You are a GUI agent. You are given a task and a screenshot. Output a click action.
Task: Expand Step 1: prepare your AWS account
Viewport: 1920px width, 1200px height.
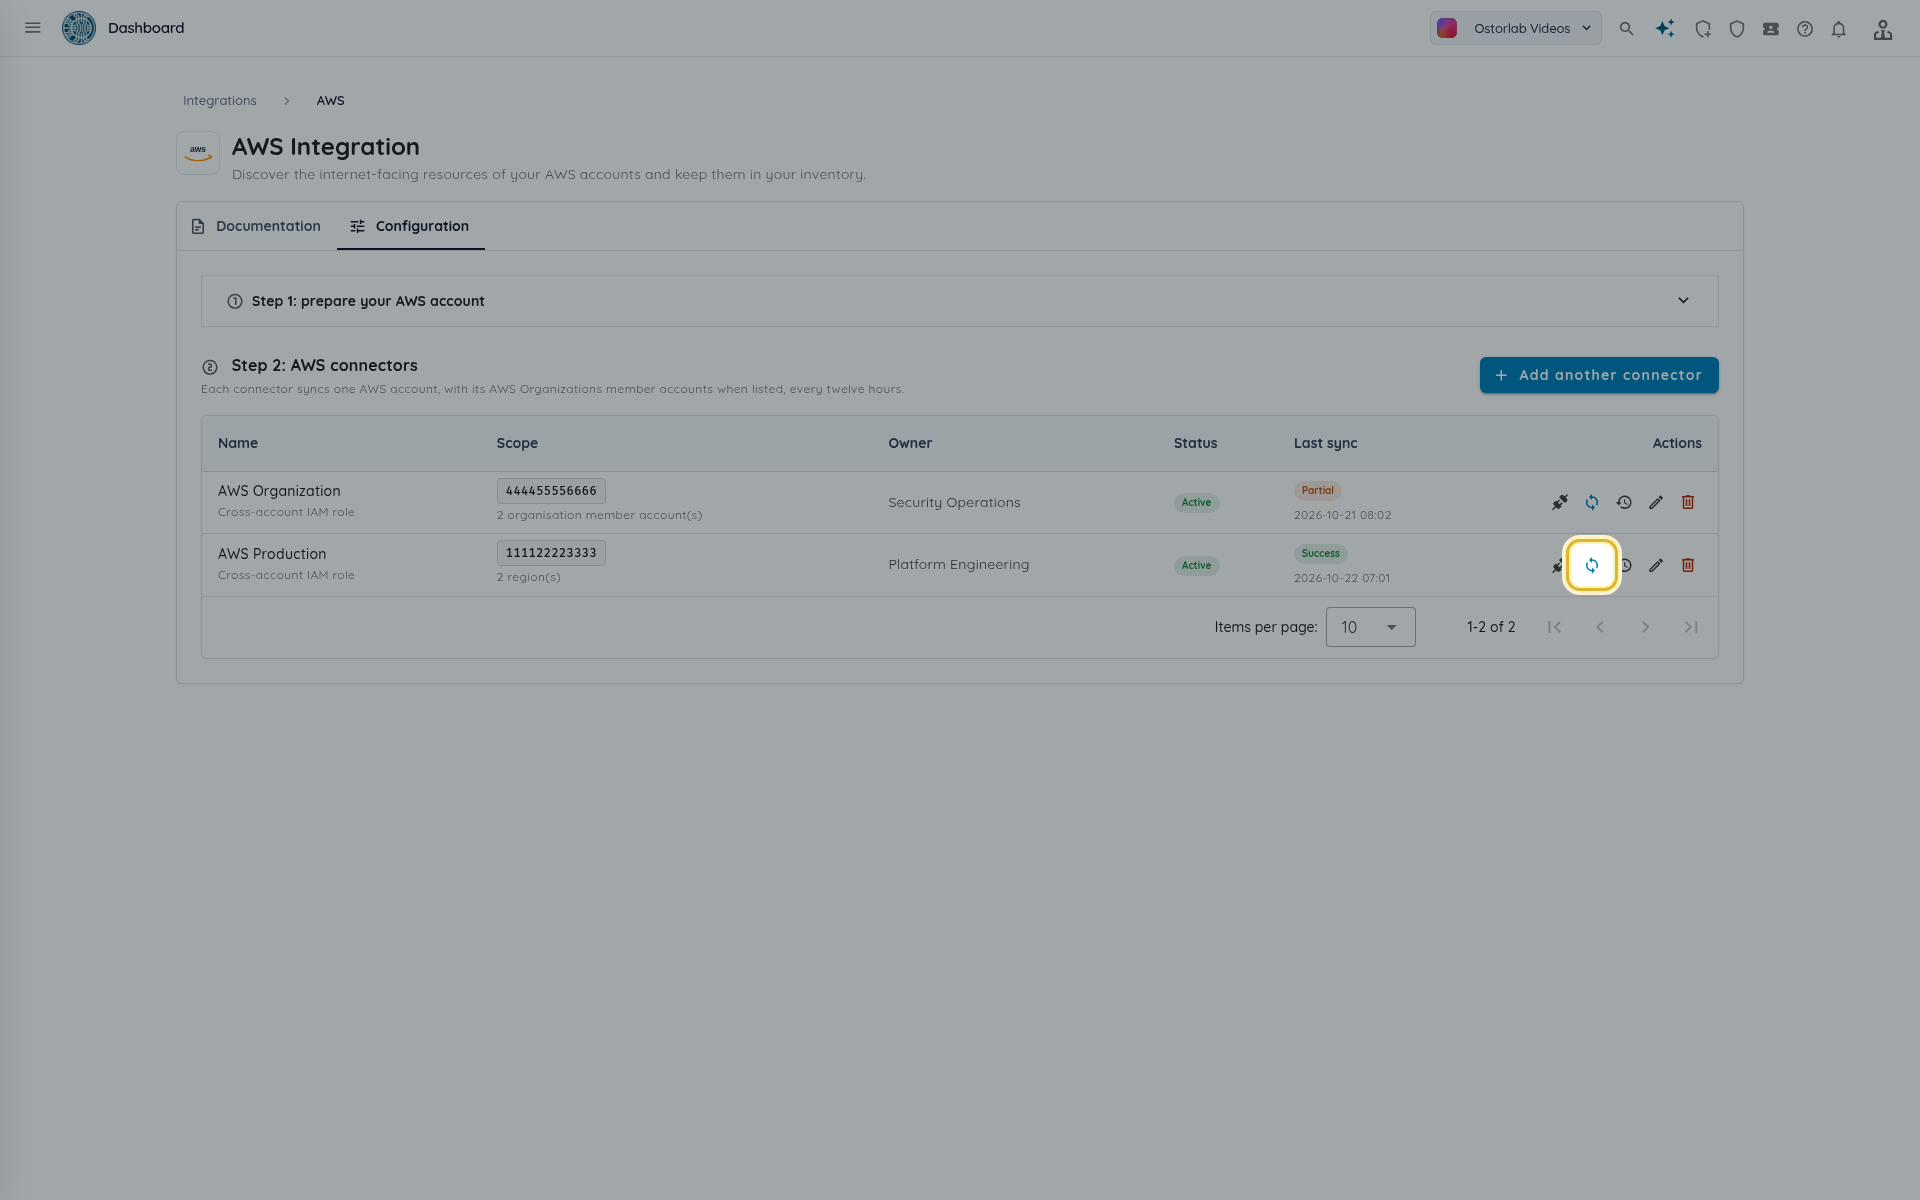(959, 301)
